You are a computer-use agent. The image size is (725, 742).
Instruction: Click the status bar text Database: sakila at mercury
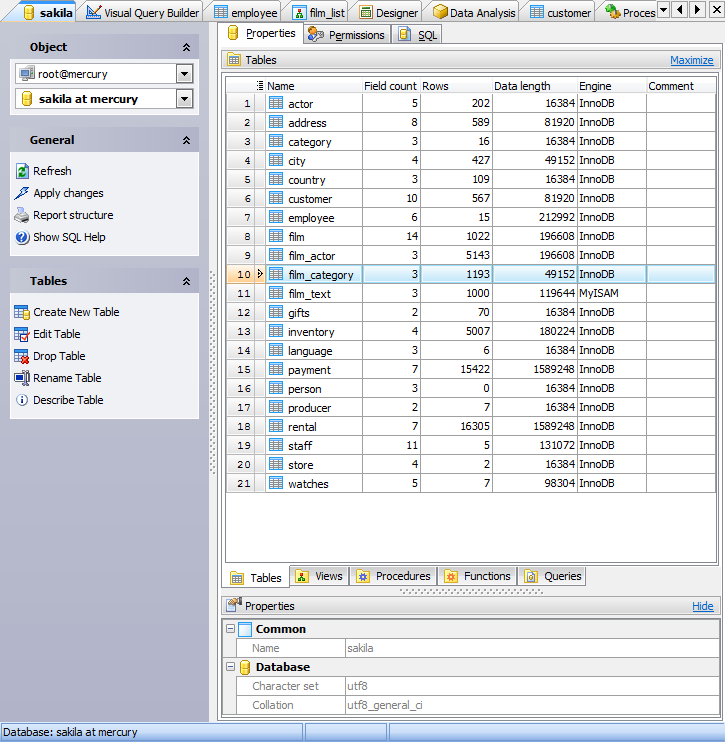click(x=70, y=732)
